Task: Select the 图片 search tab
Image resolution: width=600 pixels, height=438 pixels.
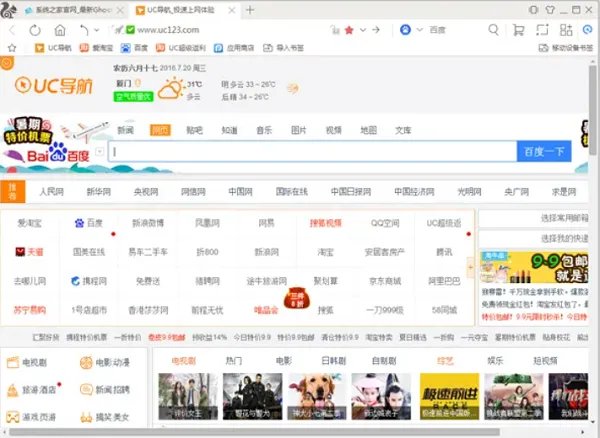Action: pyautogui.click(x=298, y=130)
